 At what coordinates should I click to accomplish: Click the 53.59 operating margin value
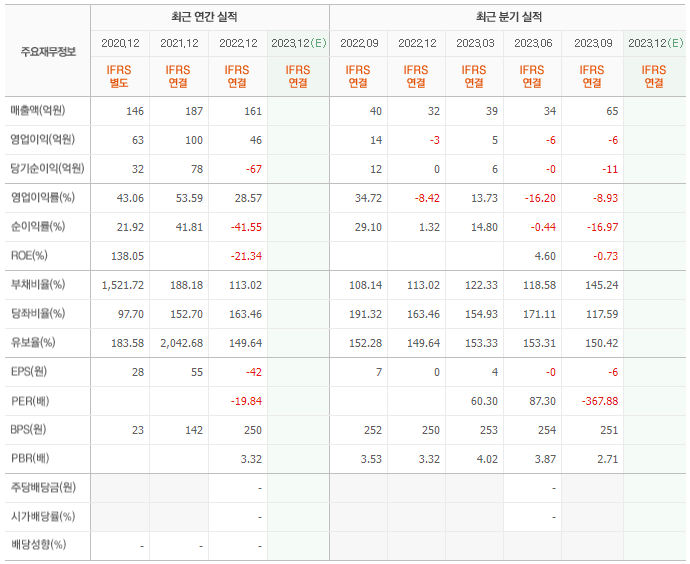pyautogui.click(x=189, y=198)
